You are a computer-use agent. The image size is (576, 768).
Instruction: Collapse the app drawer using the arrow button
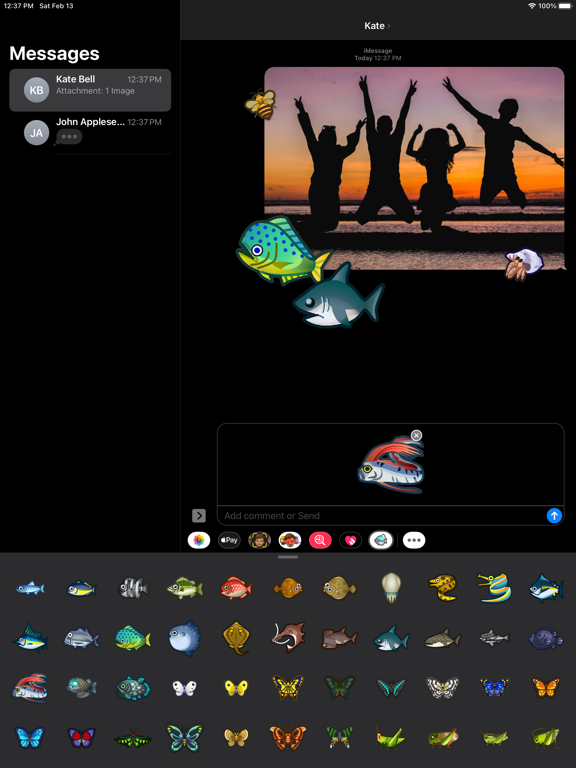(199, 515)
